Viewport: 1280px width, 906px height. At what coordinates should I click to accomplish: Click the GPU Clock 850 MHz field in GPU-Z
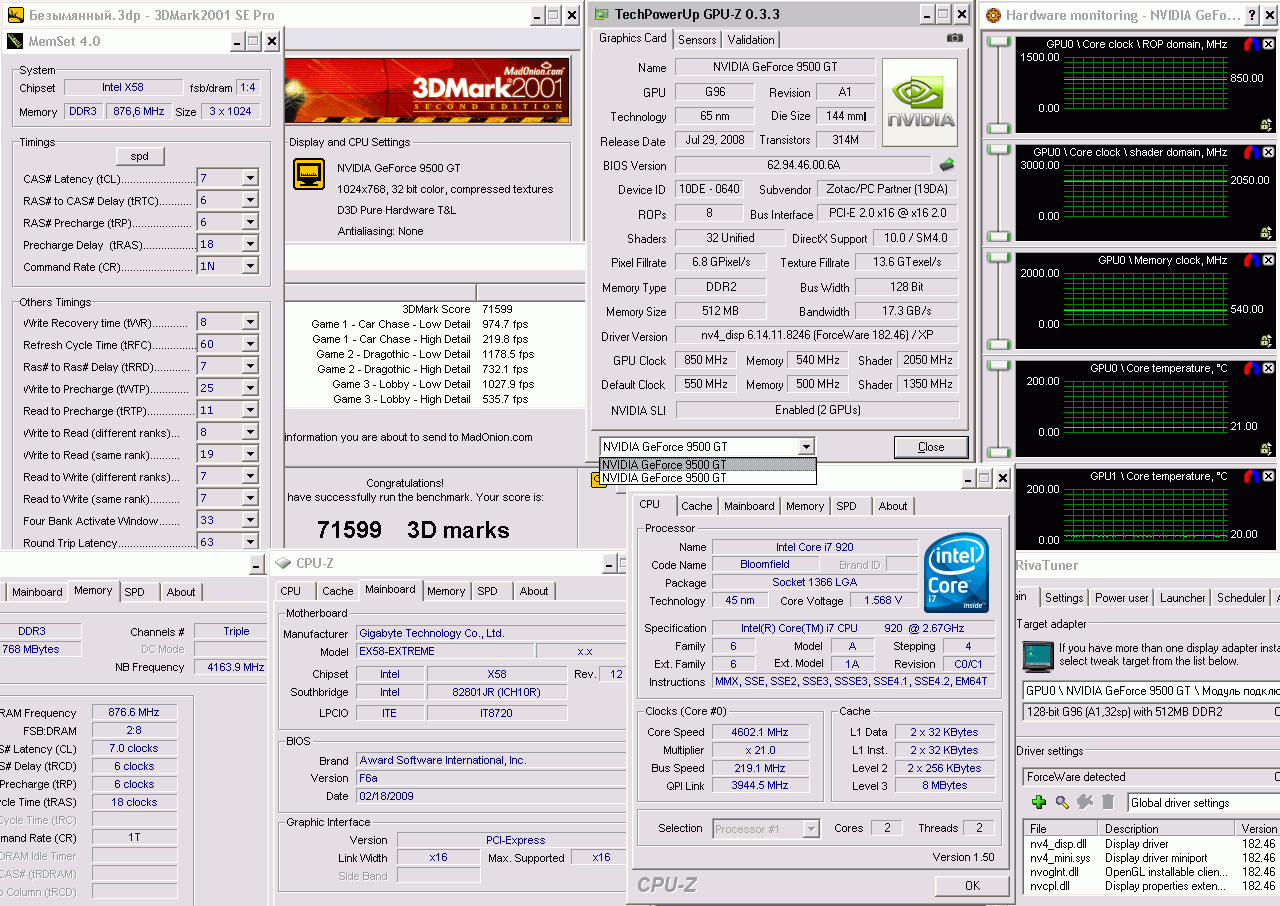click(x=704, y=360)
